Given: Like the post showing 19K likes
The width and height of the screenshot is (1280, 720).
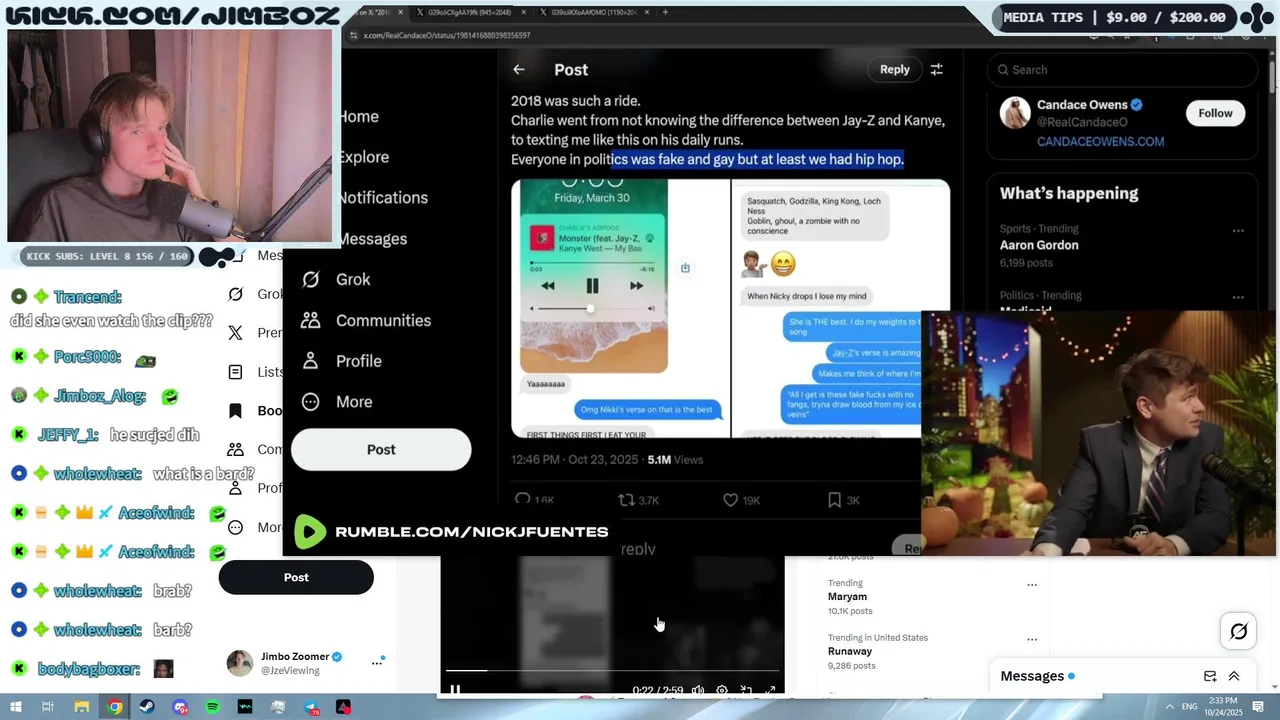Looking at the screenshot, I should pos(730,500).
